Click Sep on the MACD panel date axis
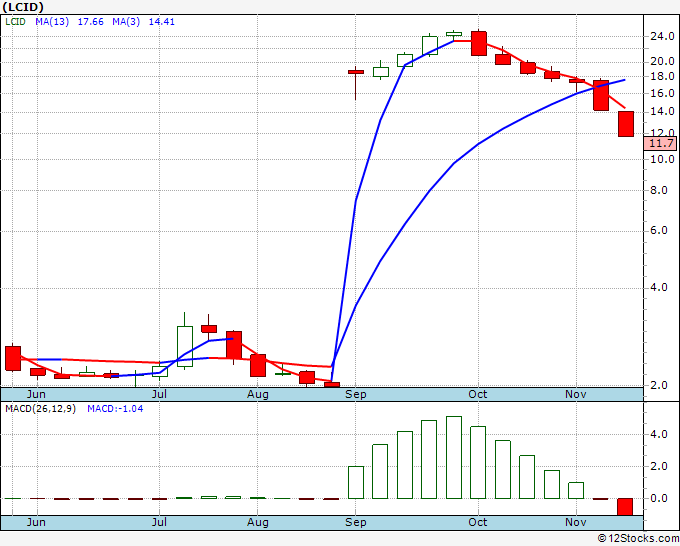680x546 pixels. coord(356,522)
